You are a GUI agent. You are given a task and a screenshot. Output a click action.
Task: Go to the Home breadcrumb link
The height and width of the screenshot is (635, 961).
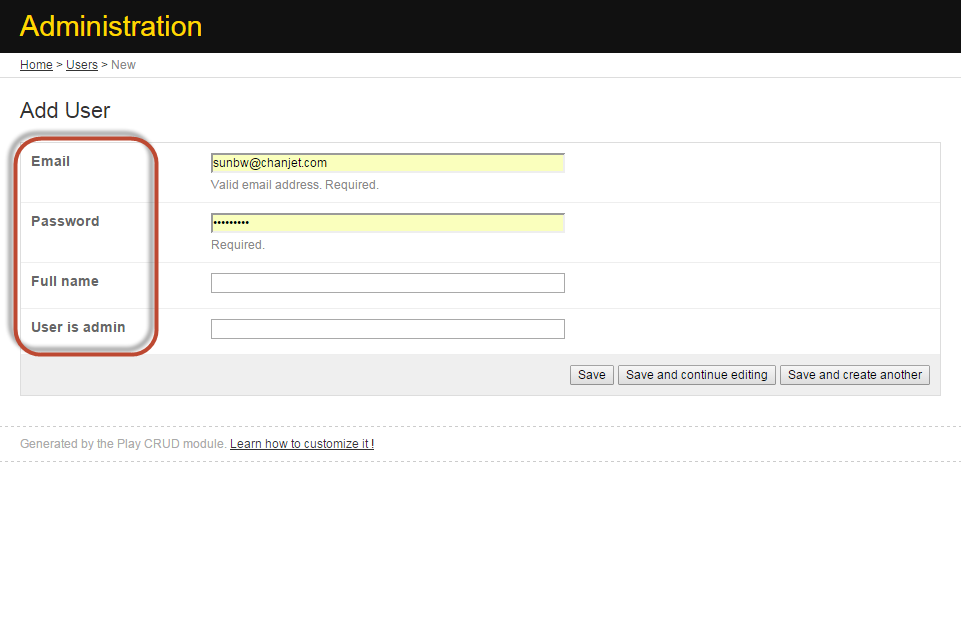(36, 65)
